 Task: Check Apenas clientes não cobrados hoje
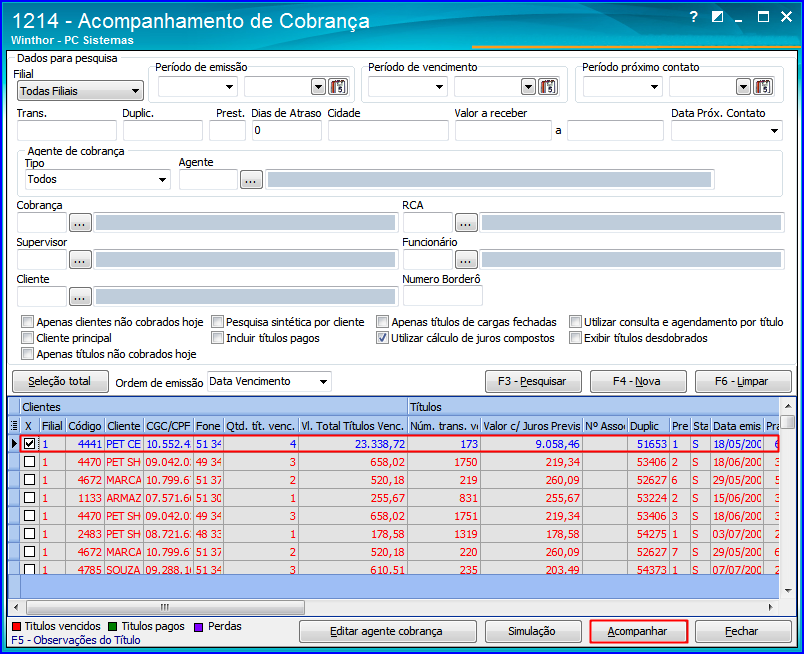coord(28,322)
